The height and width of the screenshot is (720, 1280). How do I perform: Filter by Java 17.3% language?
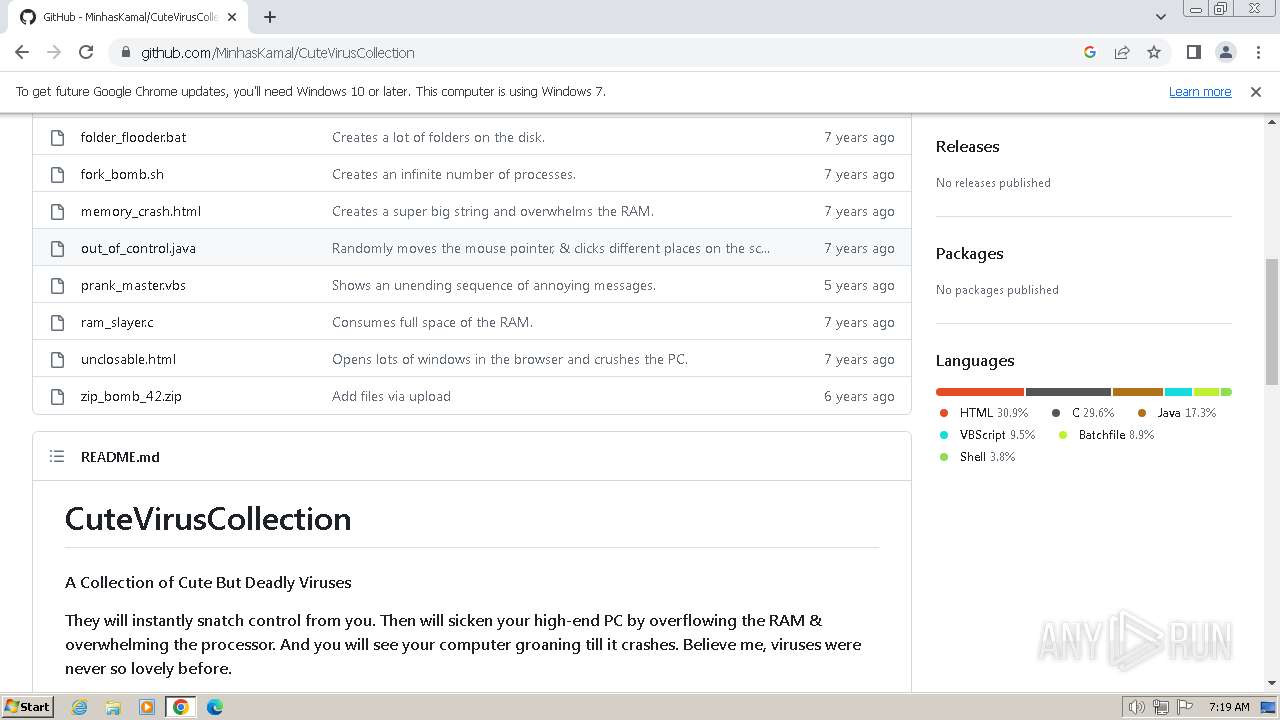[1177, 413]
